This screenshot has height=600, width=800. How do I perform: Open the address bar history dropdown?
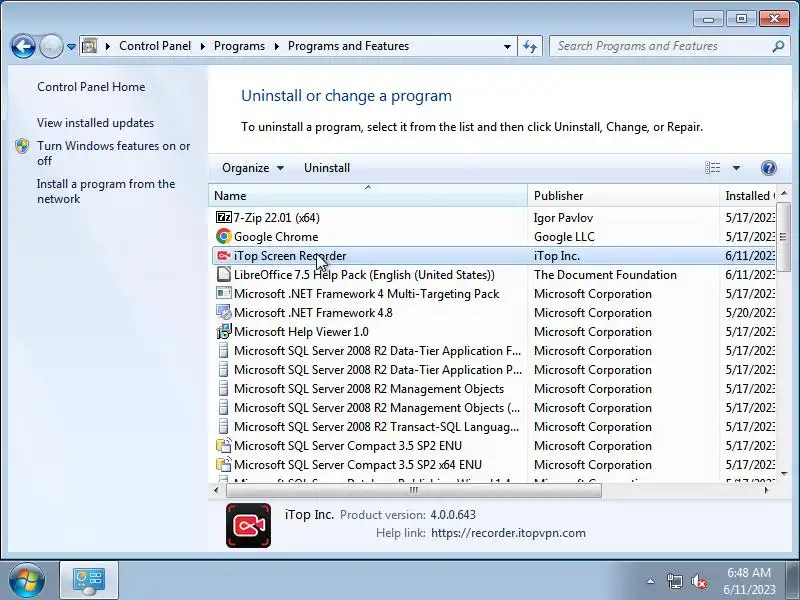point(507,46)
